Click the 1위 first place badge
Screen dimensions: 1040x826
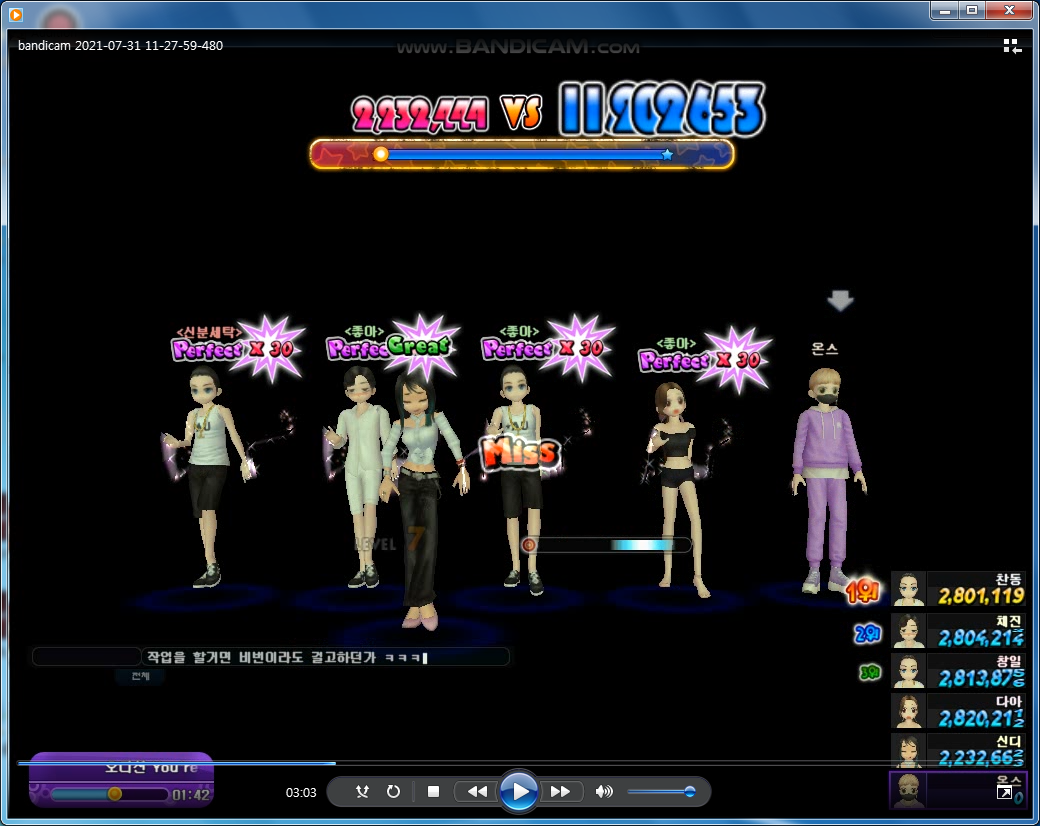(862, 590)
